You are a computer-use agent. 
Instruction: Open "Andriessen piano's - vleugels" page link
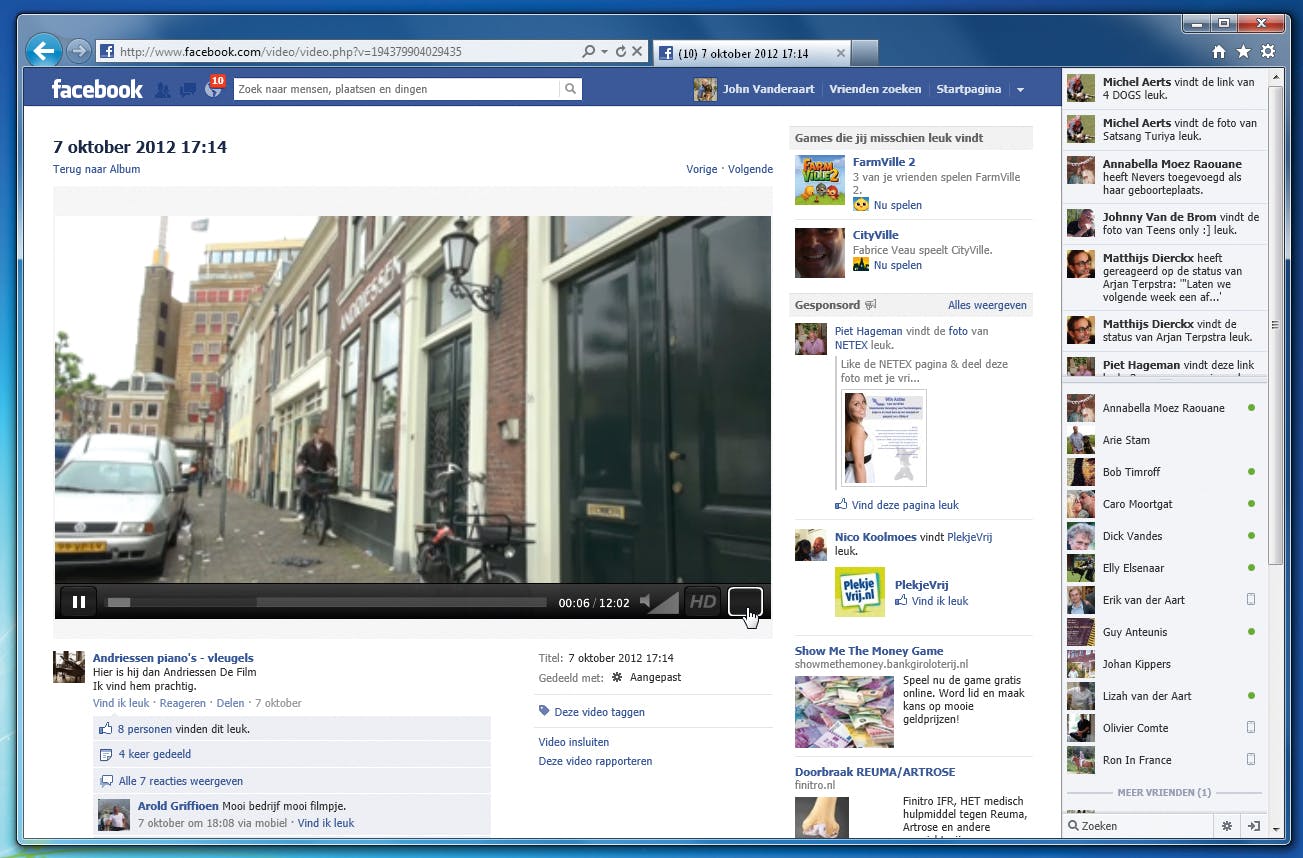pos(173,658)
